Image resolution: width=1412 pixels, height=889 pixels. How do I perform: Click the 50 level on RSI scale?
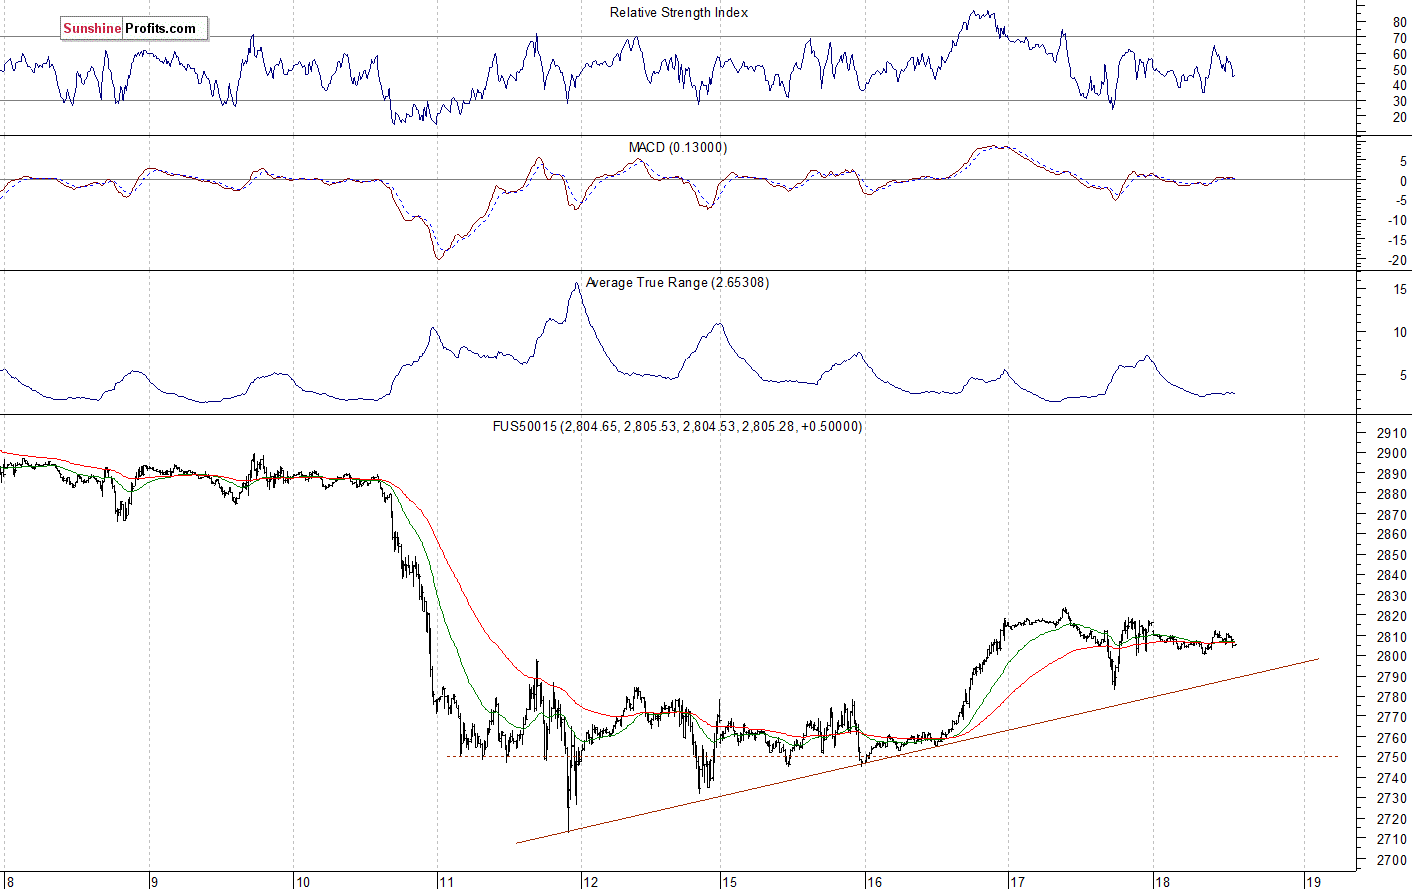(1400, 70)
